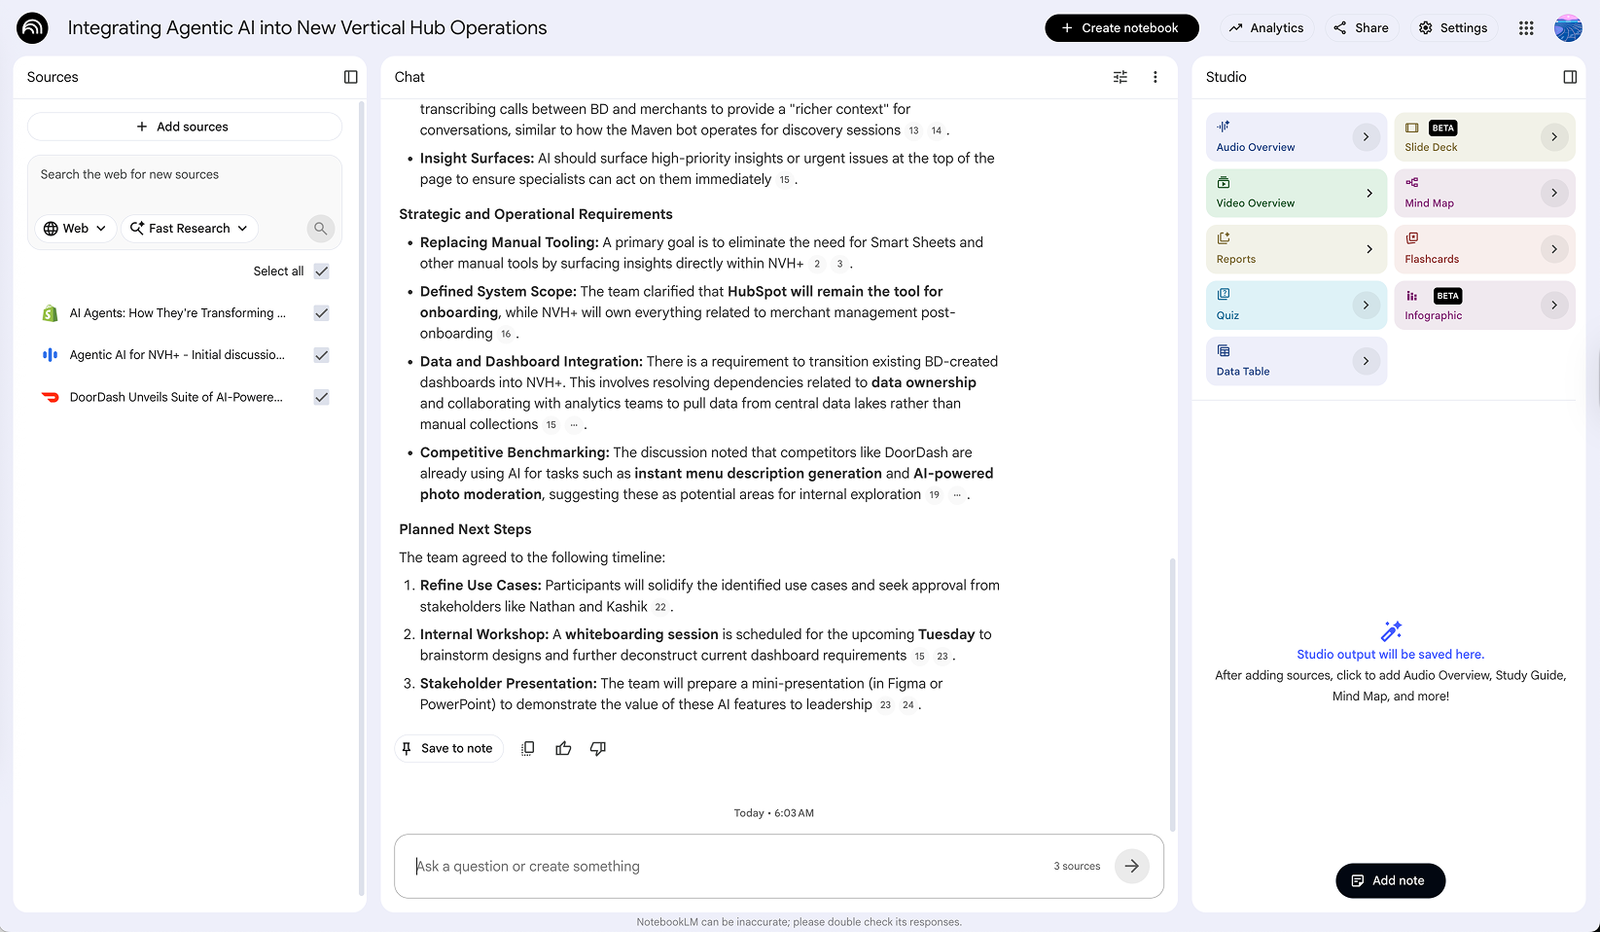Uncheck DoorDash Unveils Suite source checkbox
1600x932 pixels.
(x=321, y=397)
